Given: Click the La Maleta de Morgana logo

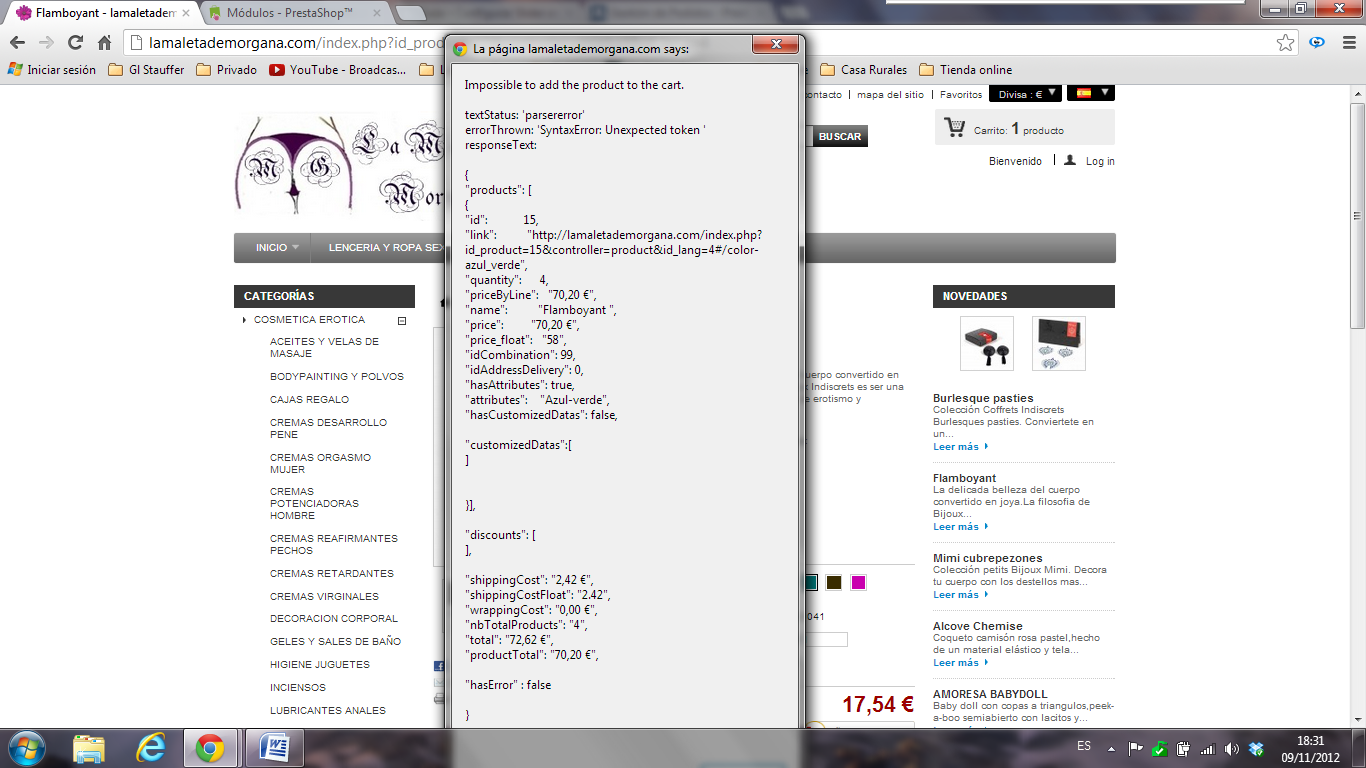Looking at the screenshot, I should click(x=340, y=167).
